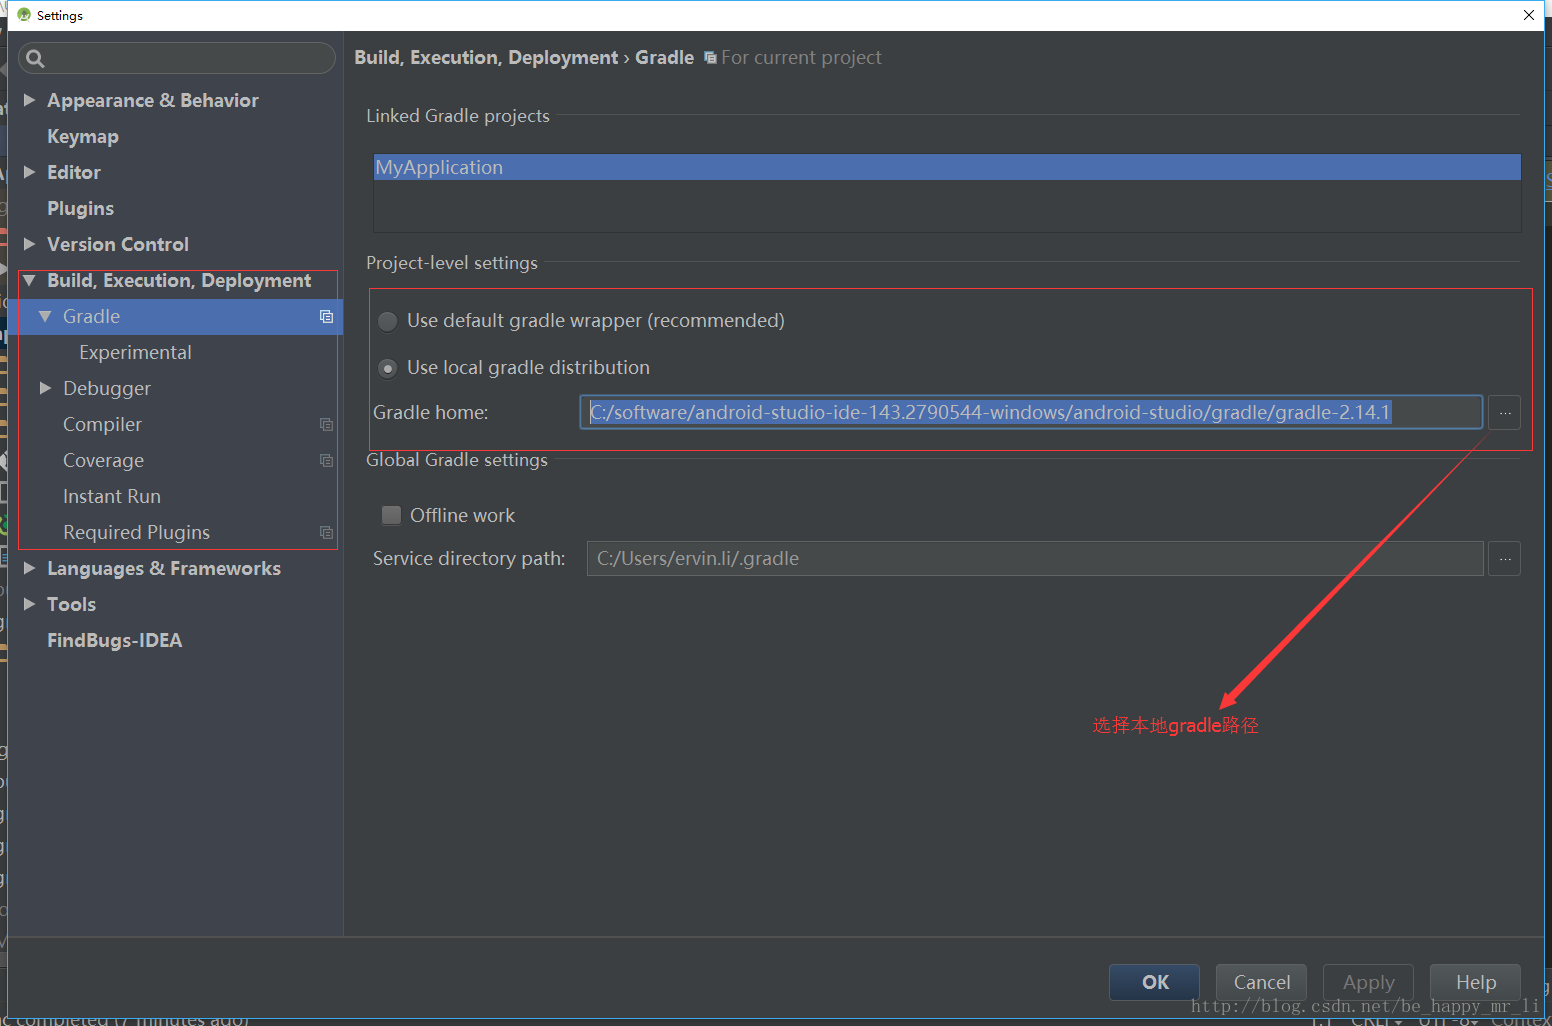The height and width of the screenshot is (1026, 1552).
Task: Click the project-level icon beside Gradle row
Action: click(326, 316)
